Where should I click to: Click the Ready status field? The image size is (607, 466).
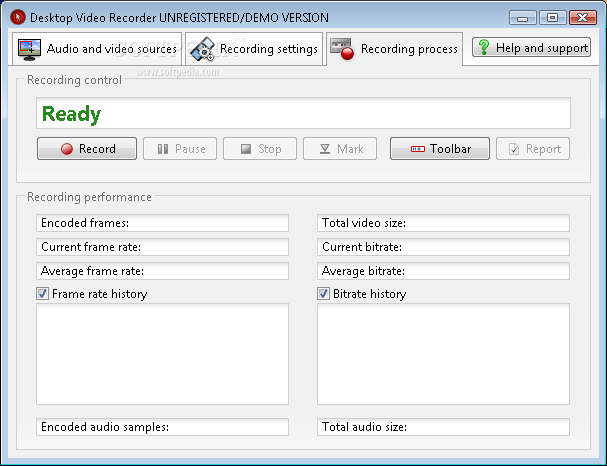click(x=303, y=113)
